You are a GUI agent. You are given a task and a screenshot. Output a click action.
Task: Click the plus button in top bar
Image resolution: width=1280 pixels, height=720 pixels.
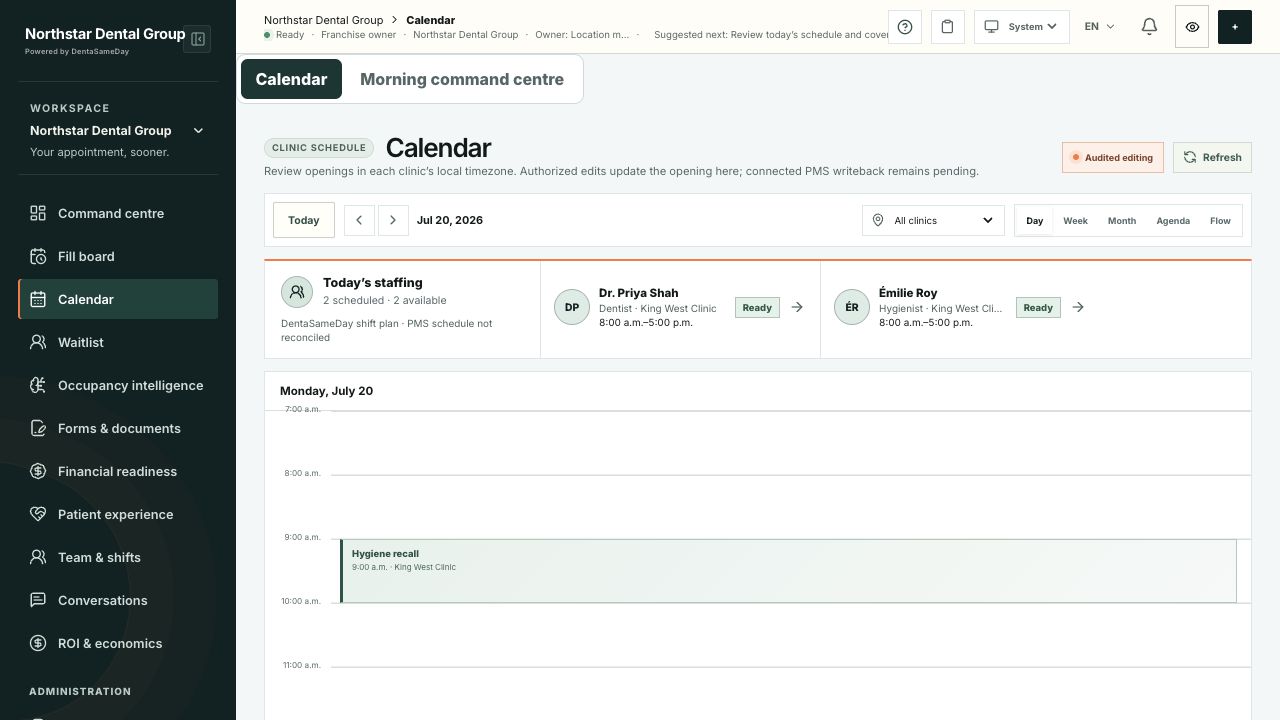click(x=1235, y=27)
